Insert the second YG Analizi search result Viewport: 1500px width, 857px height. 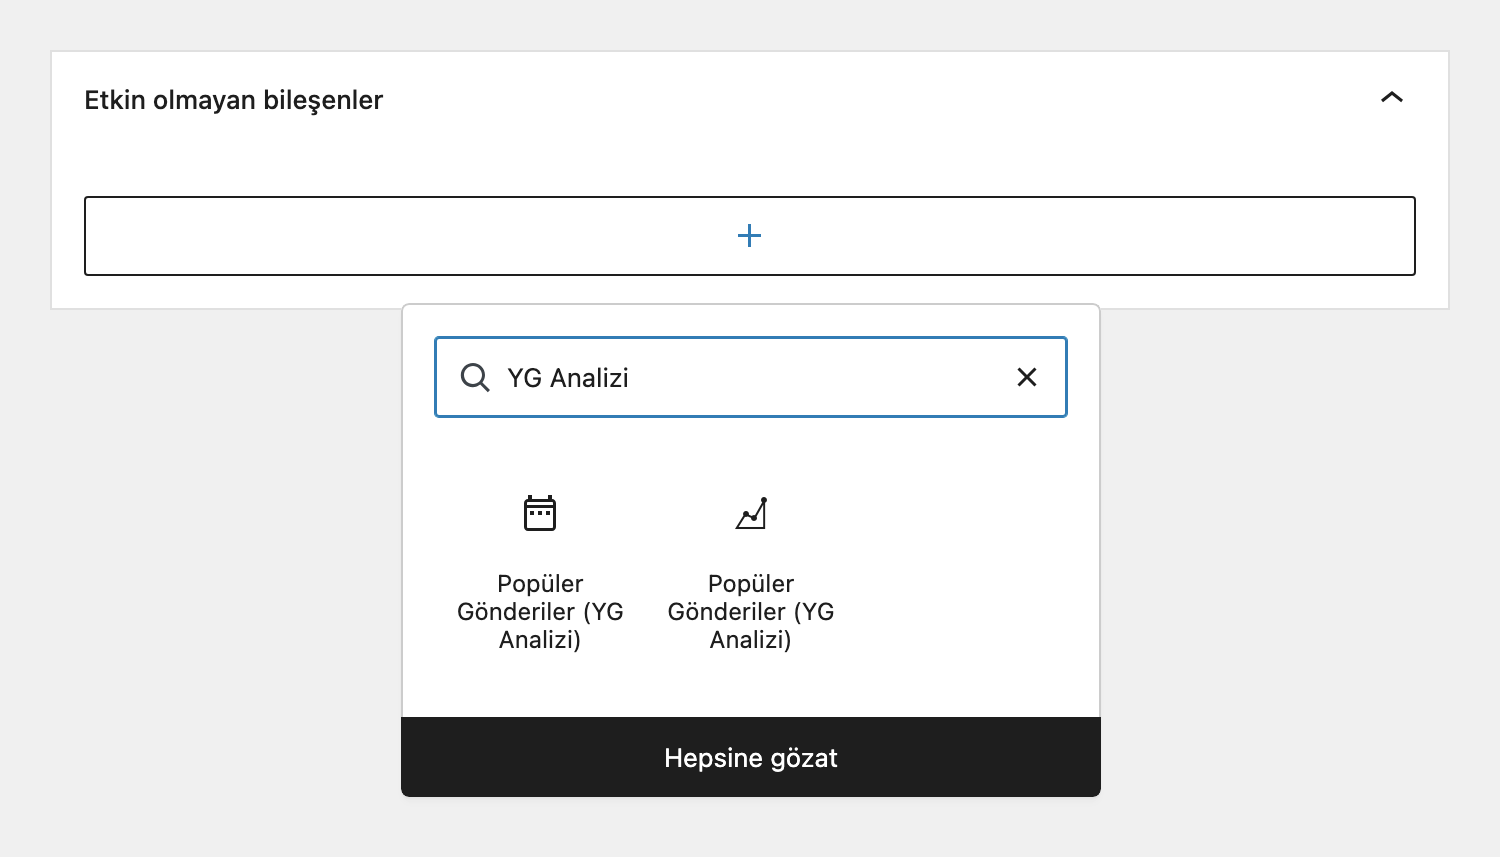(x=751, y=570)
